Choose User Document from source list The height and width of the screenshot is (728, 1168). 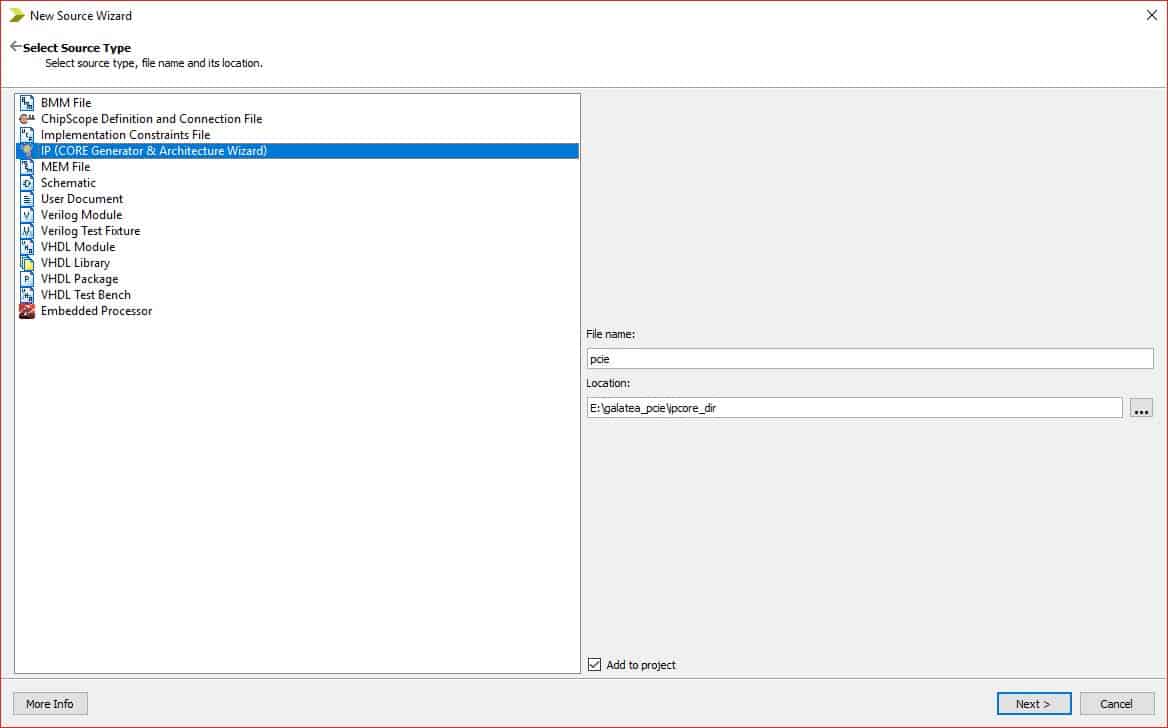82,199
